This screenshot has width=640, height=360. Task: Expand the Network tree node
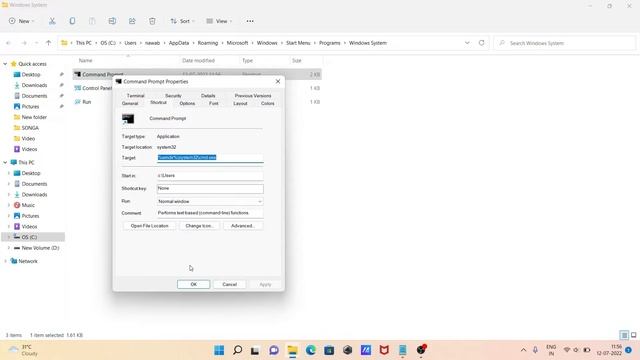tap(5, 261)
